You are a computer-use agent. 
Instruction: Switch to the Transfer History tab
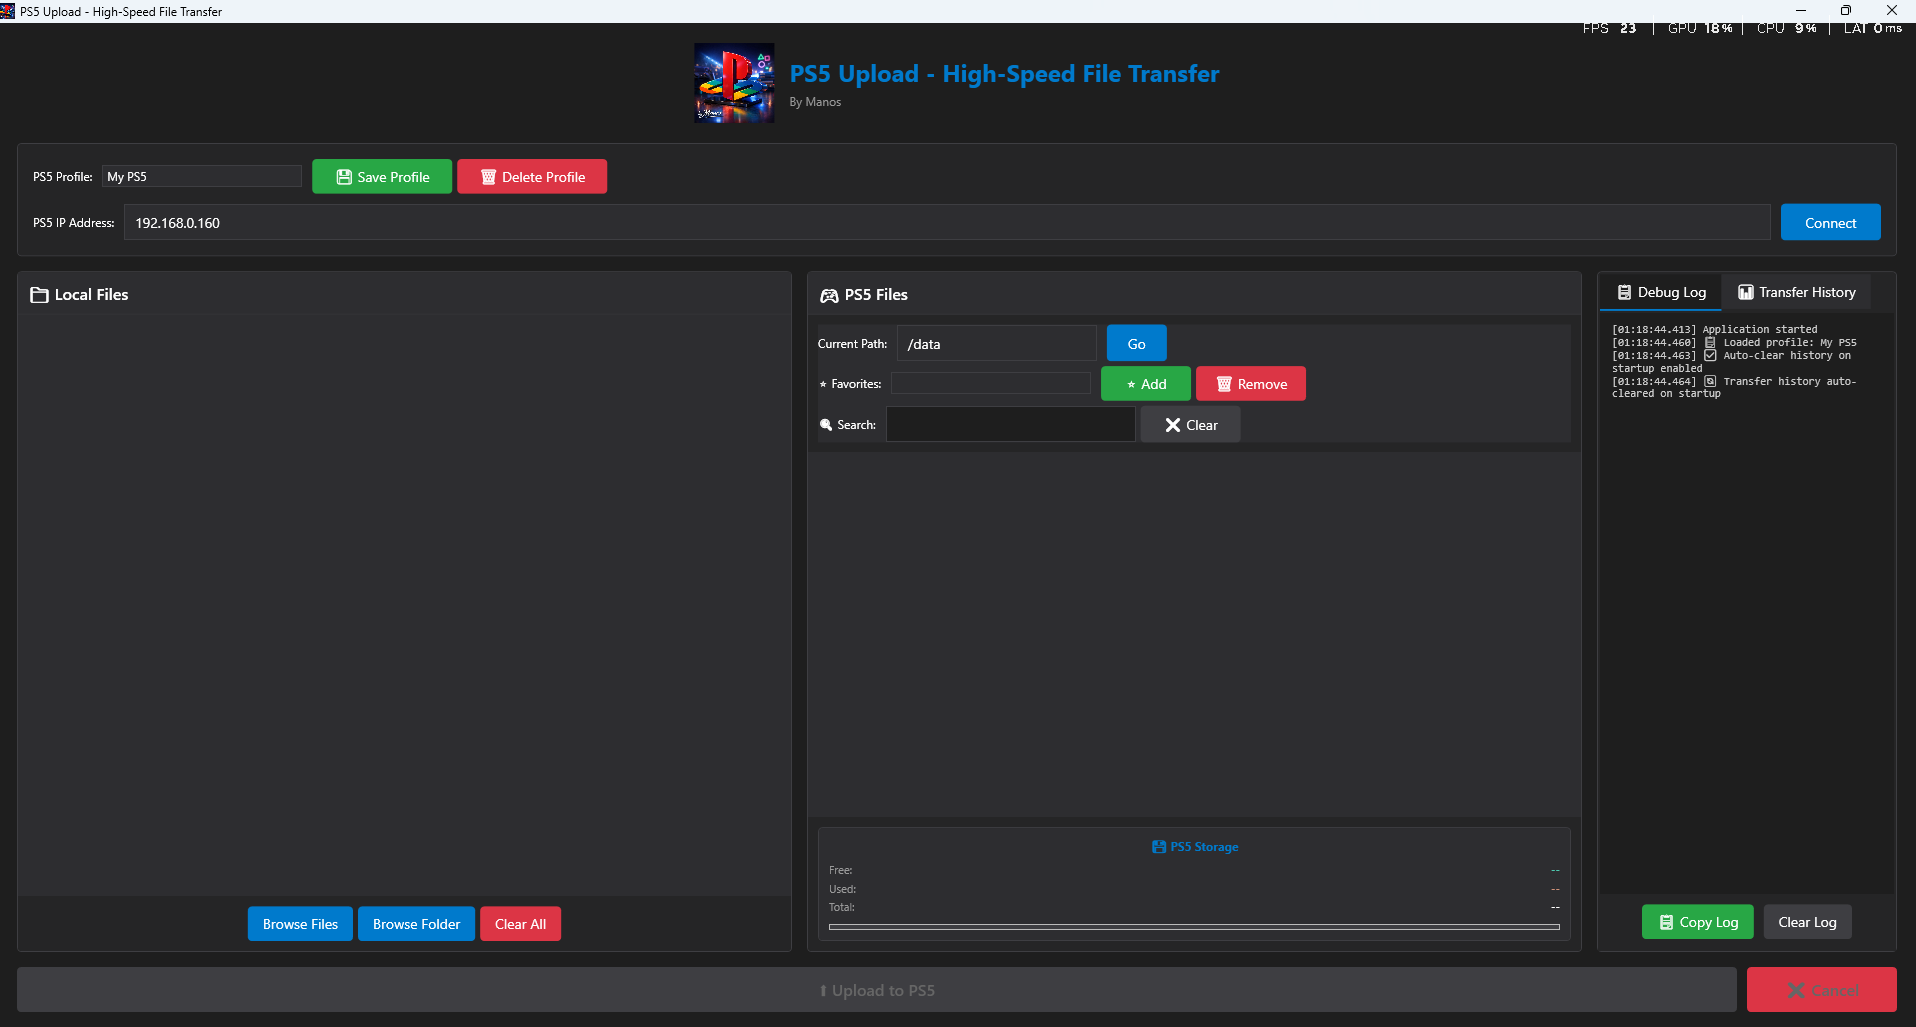tap(1796, 292)
